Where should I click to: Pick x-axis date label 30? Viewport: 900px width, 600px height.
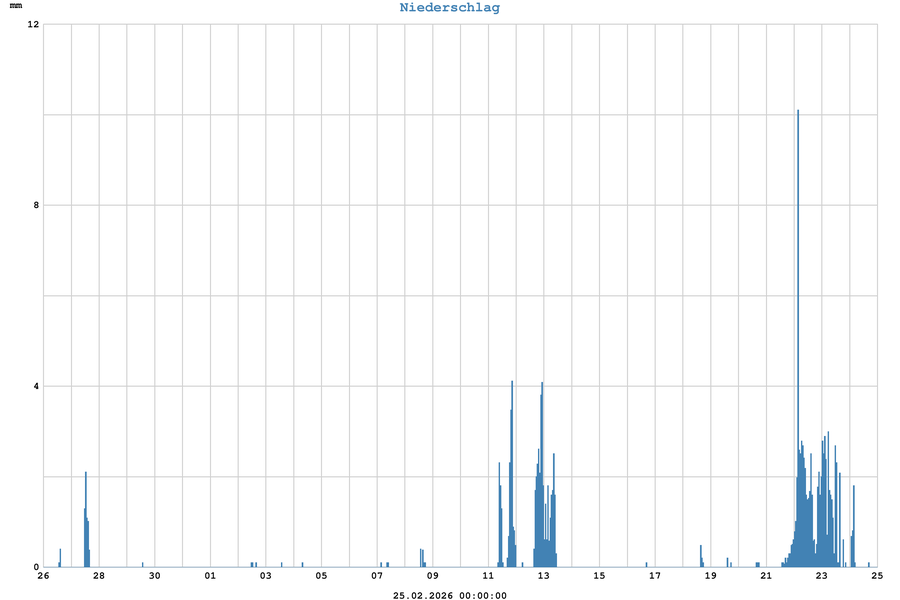[x=154, y=576]
